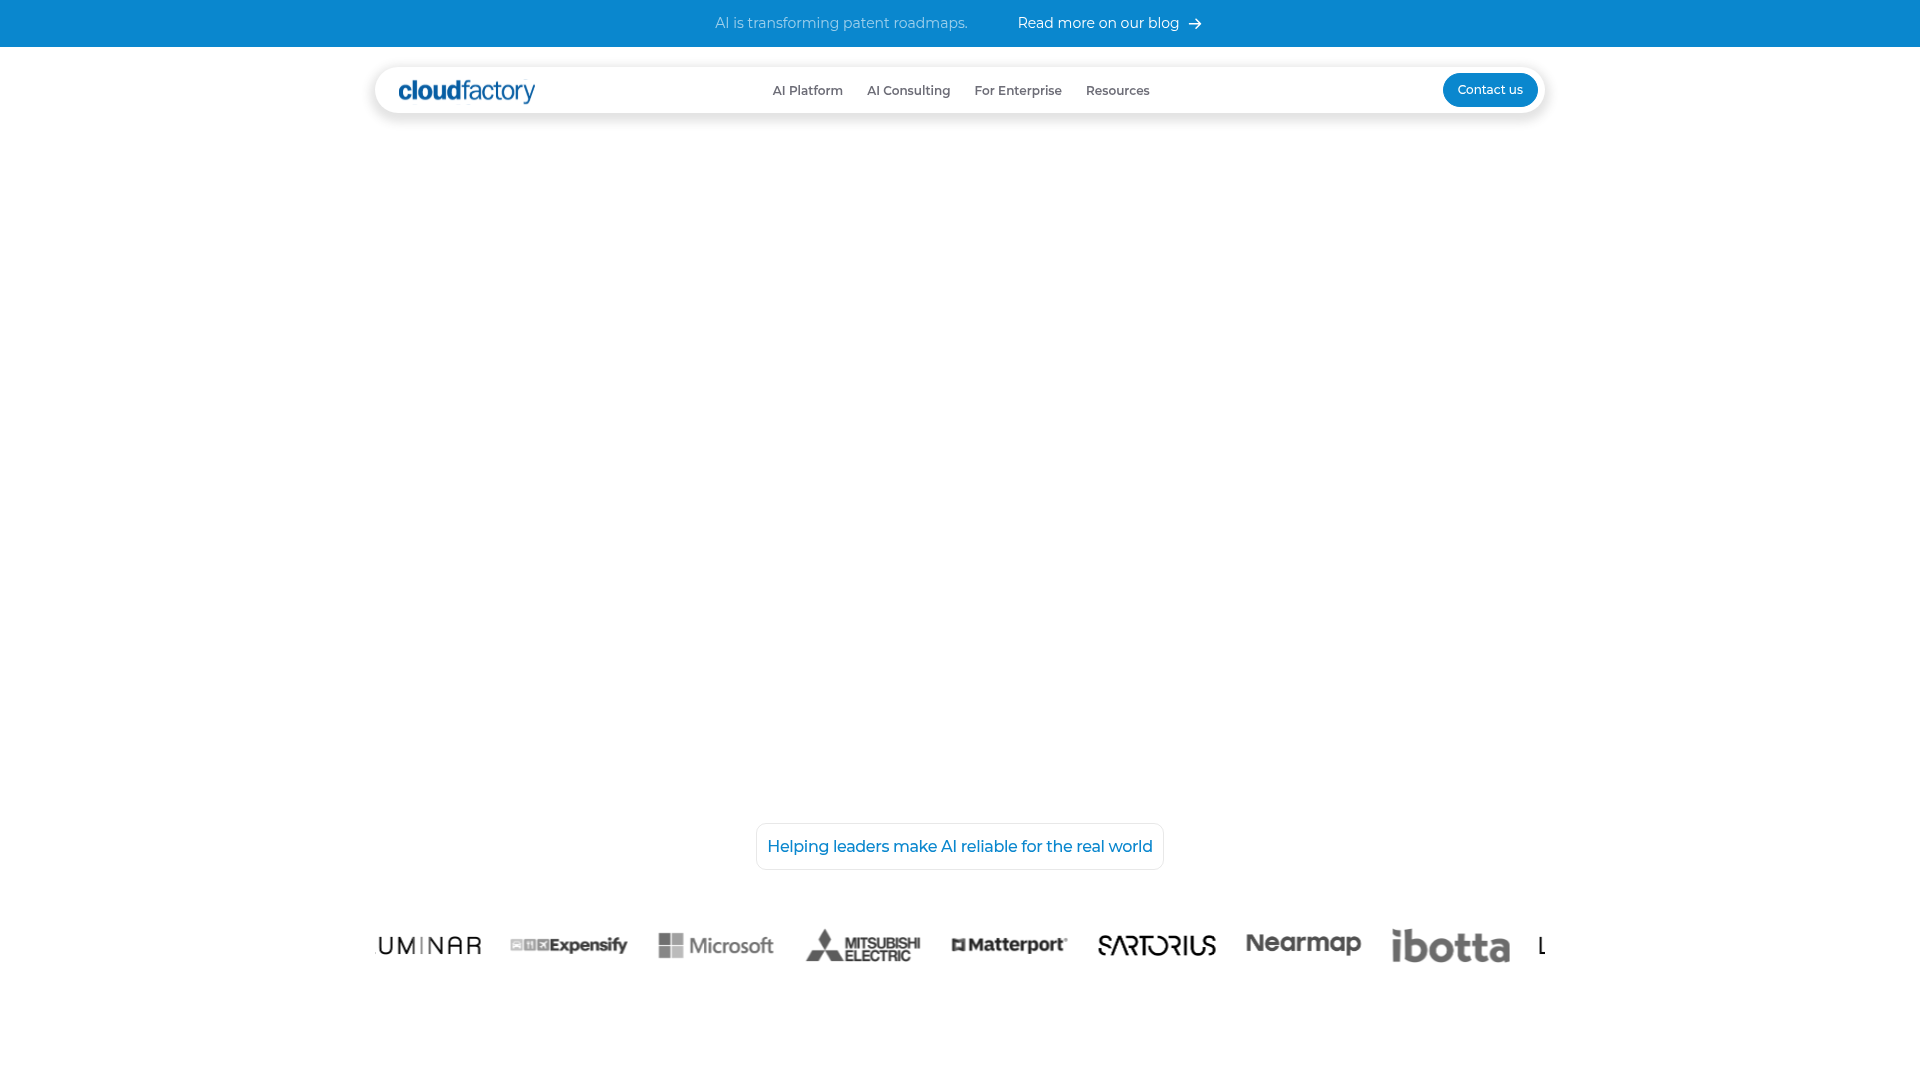Select the Microsoft partner logo
The width and height of the screenshot is (1920, 1080).
pos(714,945)
